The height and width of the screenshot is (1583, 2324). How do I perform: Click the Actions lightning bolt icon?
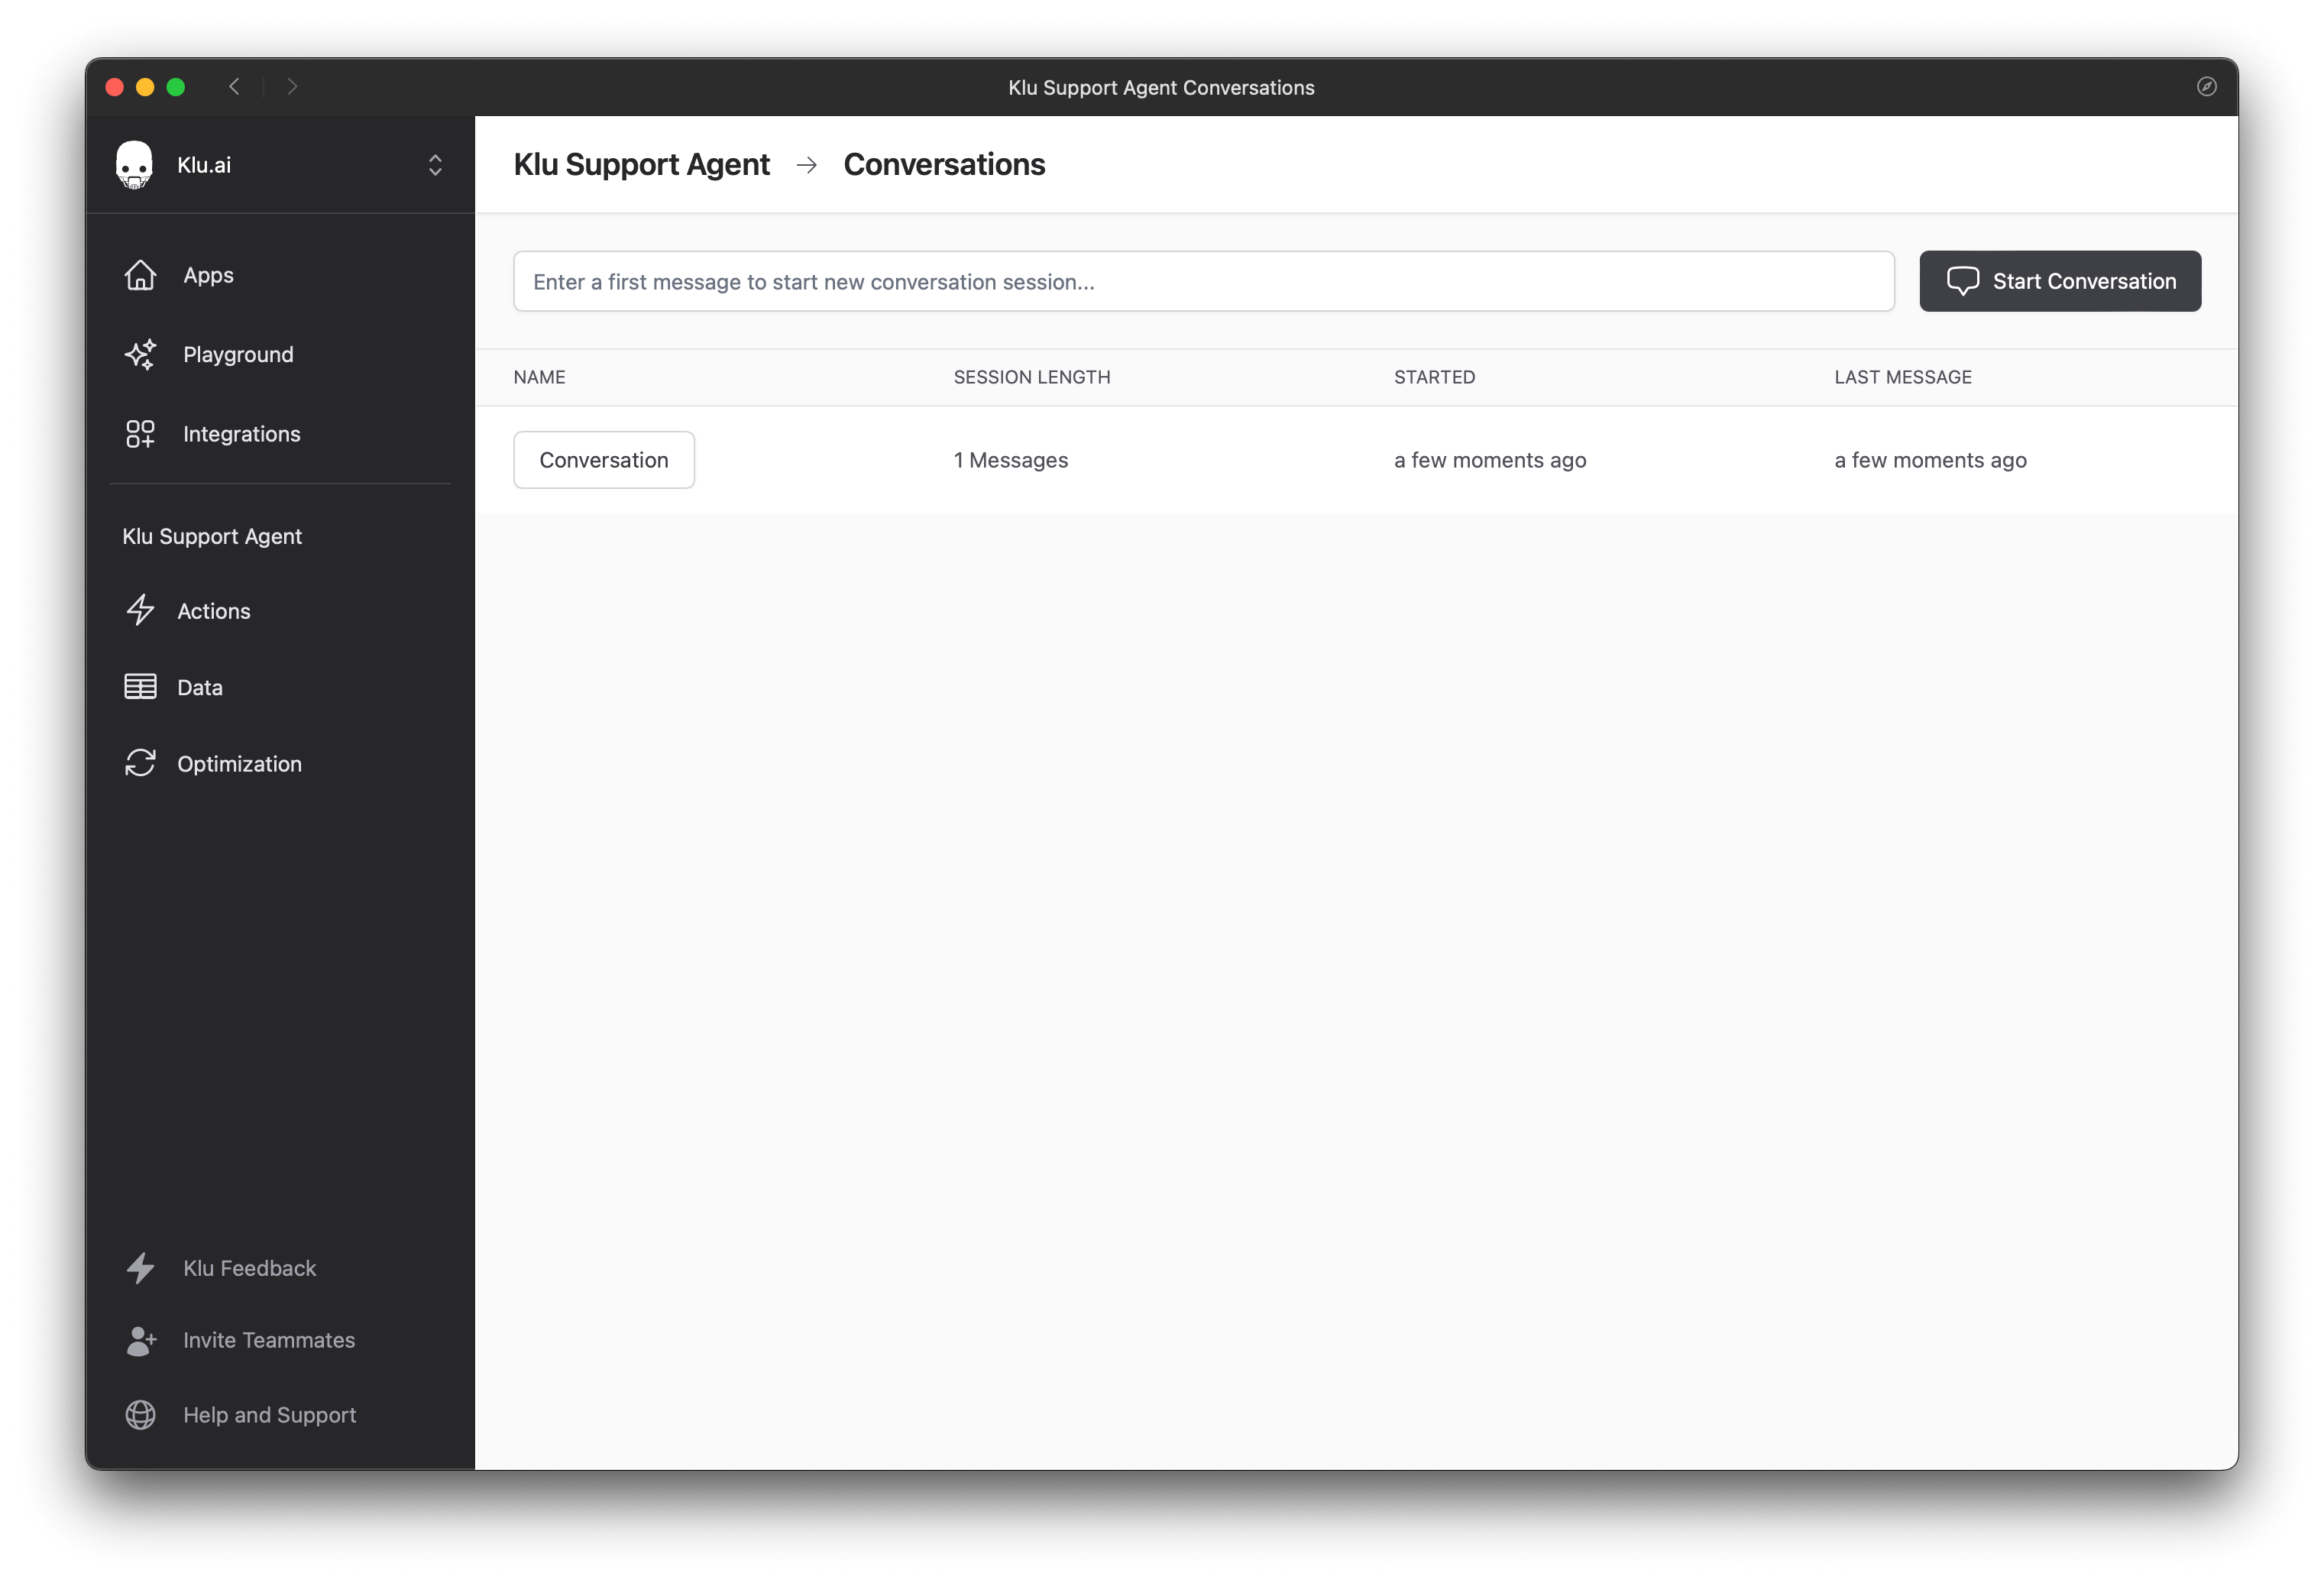(x=140, y=610)
